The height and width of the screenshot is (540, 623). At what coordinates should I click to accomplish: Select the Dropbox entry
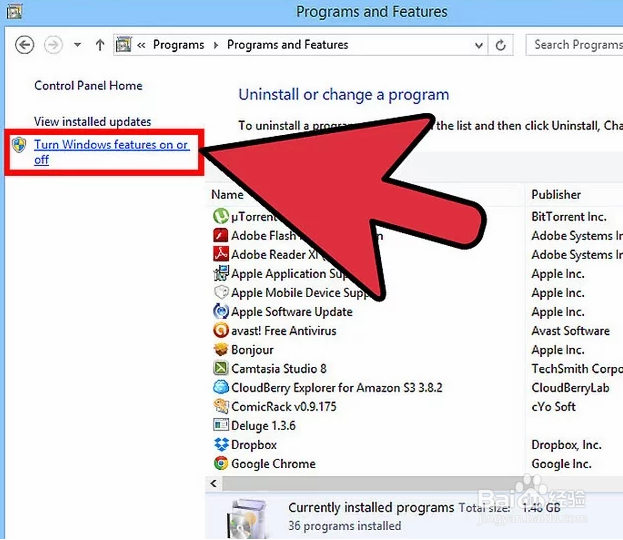[x=254, y=445]
